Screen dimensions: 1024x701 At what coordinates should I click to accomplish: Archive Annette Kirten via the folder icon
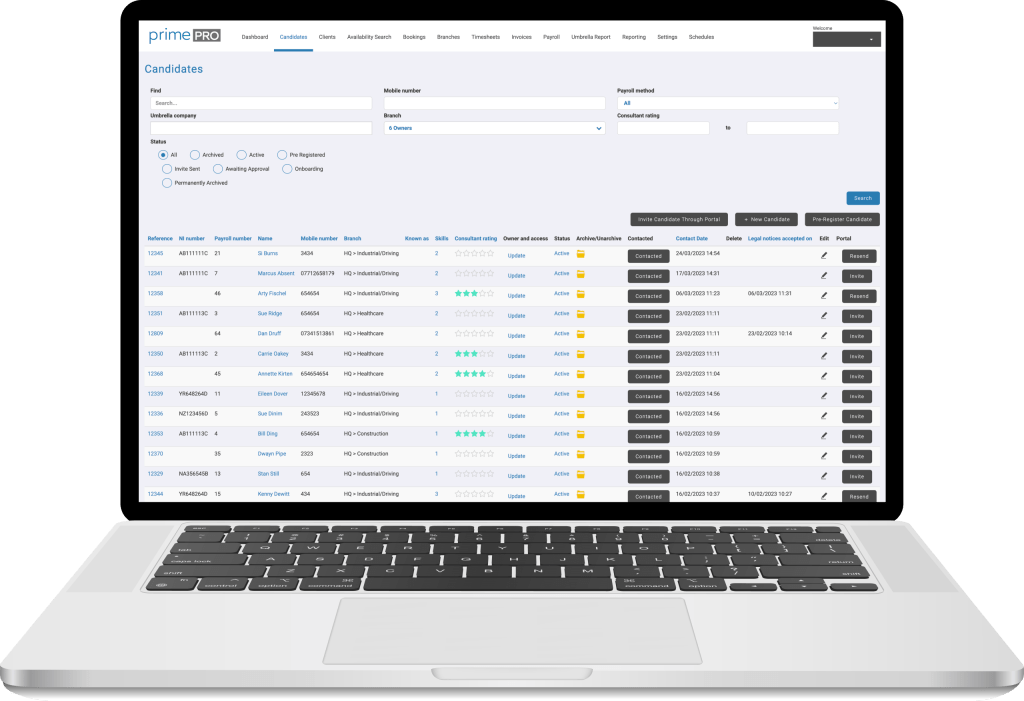click(x=581, y=375)
